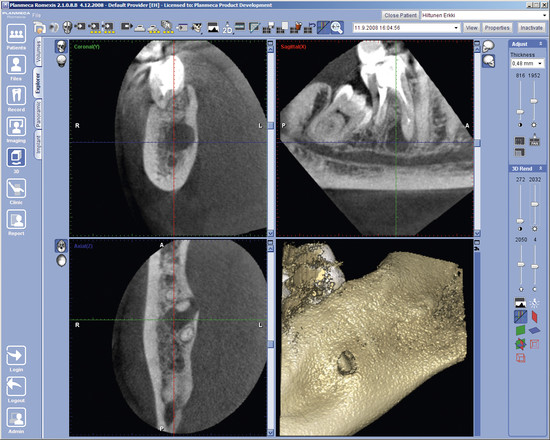This screenshot has width=550, height=440.
Task: Toggle blue axial plane visibility in 3D
Action: click(x=535, y=330)
